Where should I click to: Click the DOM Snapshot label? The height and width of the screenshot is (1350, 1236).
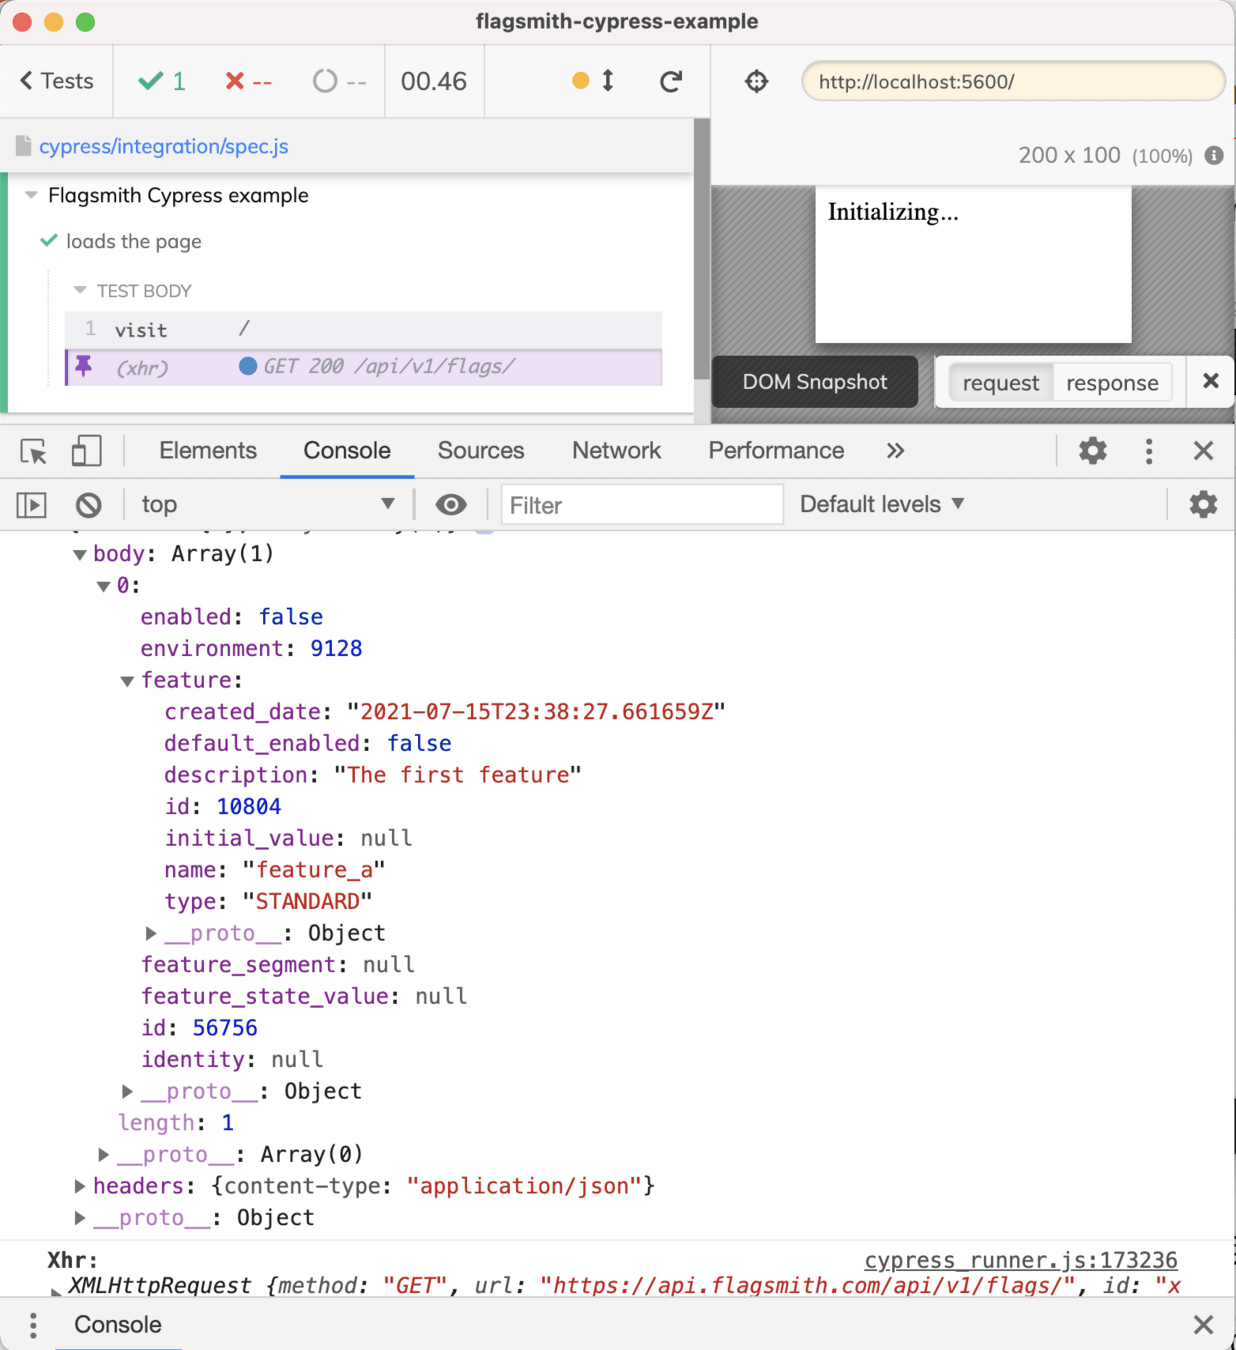tap(815, 382)
